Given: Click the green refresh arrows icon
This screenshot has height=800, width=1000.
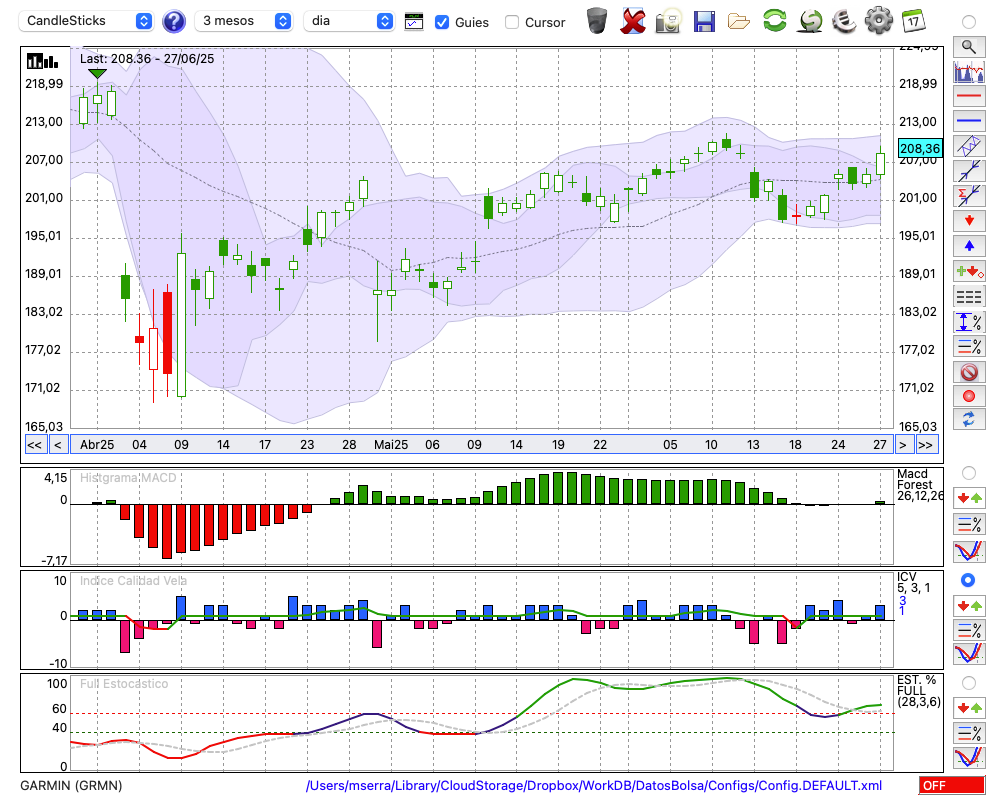Looking at the screenshot, I should click(774, 20).
